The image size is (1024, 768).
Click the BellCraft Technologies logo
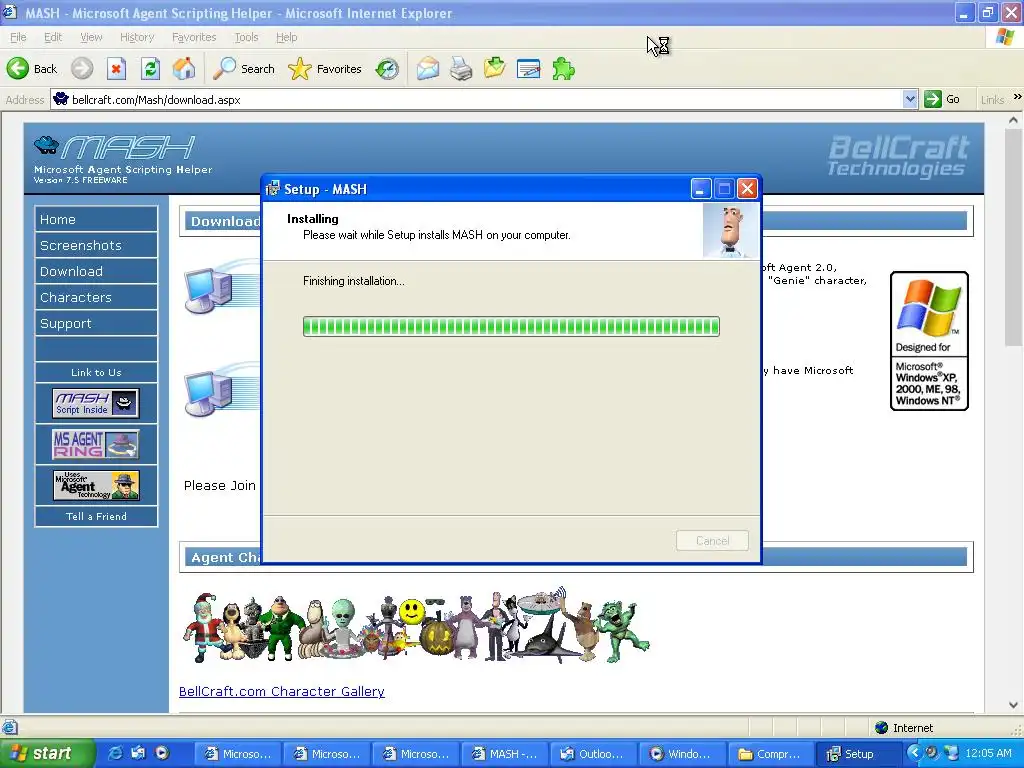tap(899, 156)
